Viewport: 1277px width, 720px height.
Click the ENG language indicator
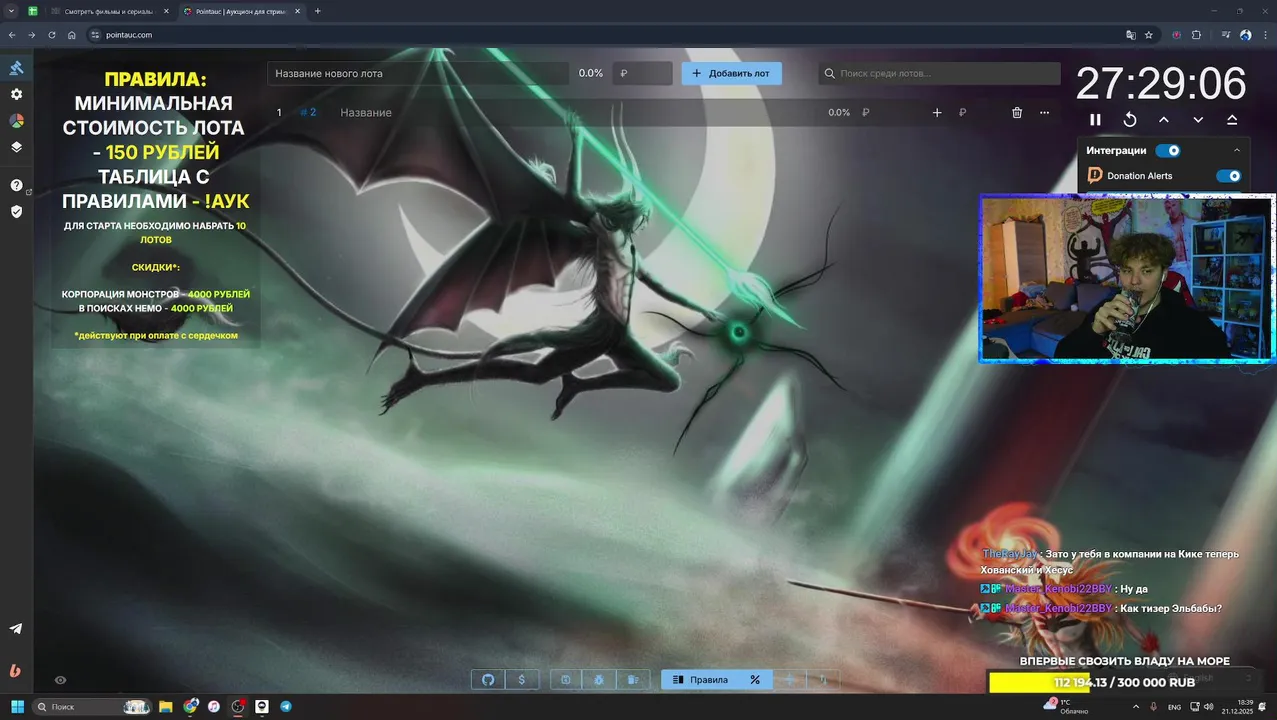[1174, 707]
